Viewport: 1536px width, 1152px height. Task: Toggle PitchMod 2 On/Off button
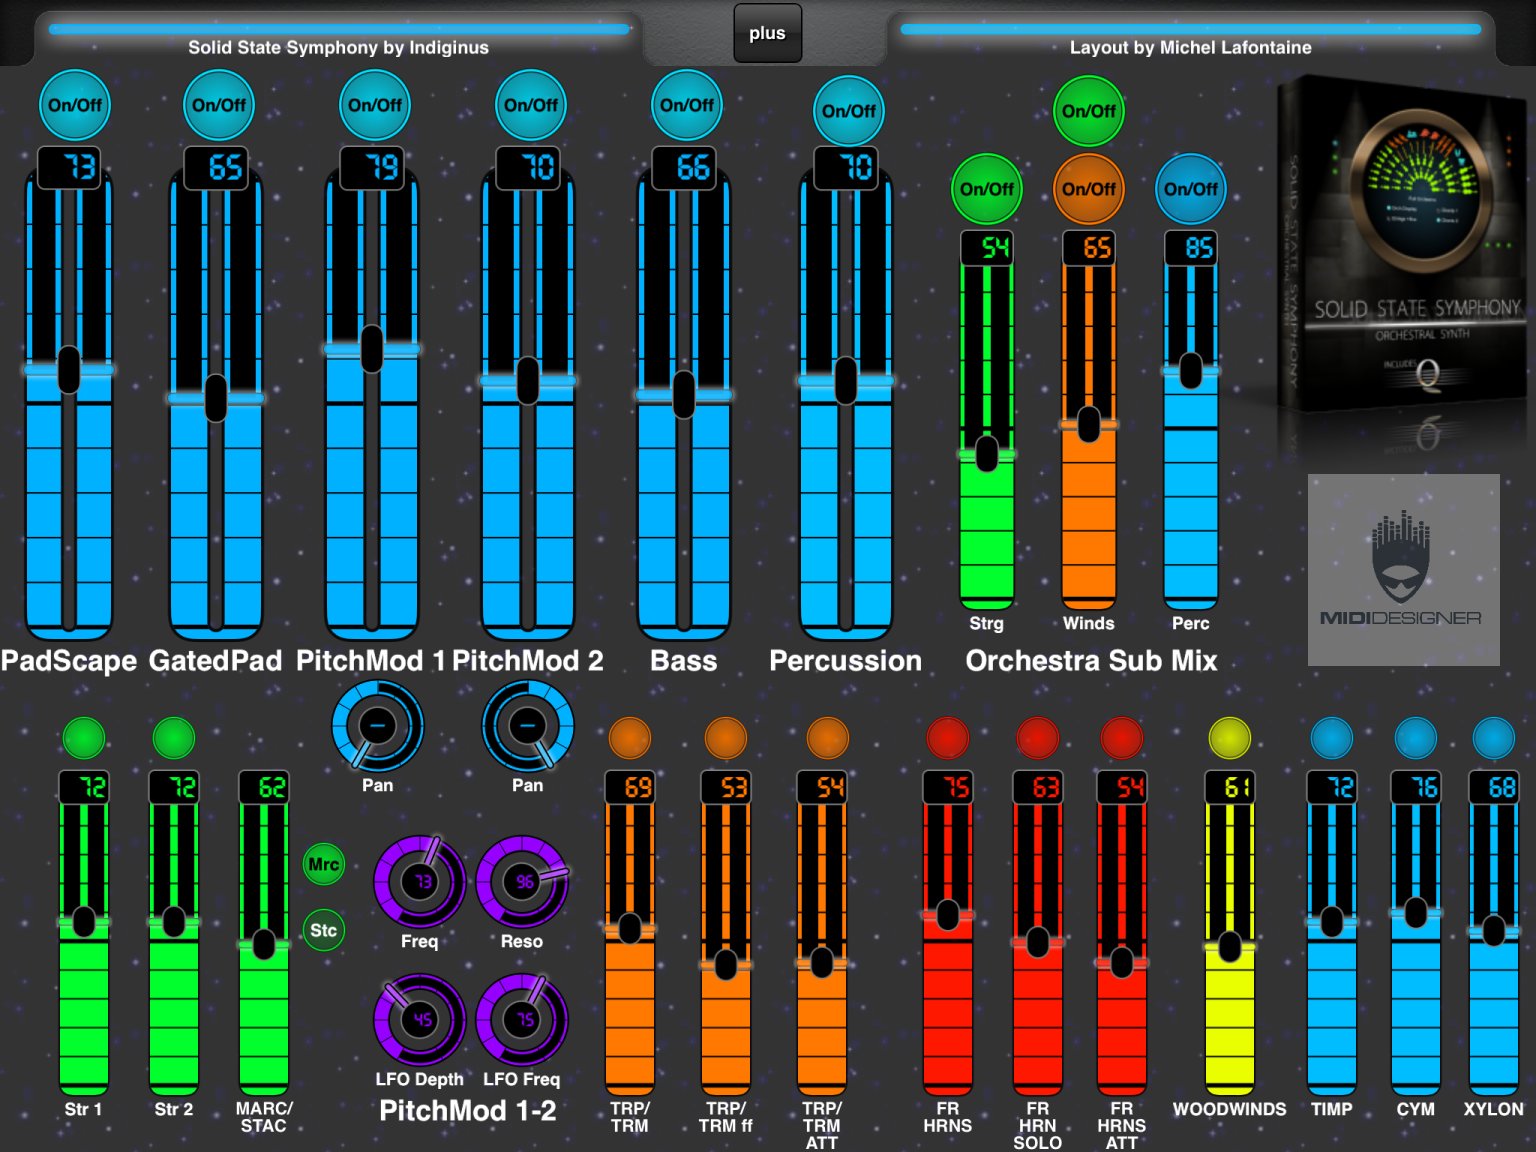point(531,105)
